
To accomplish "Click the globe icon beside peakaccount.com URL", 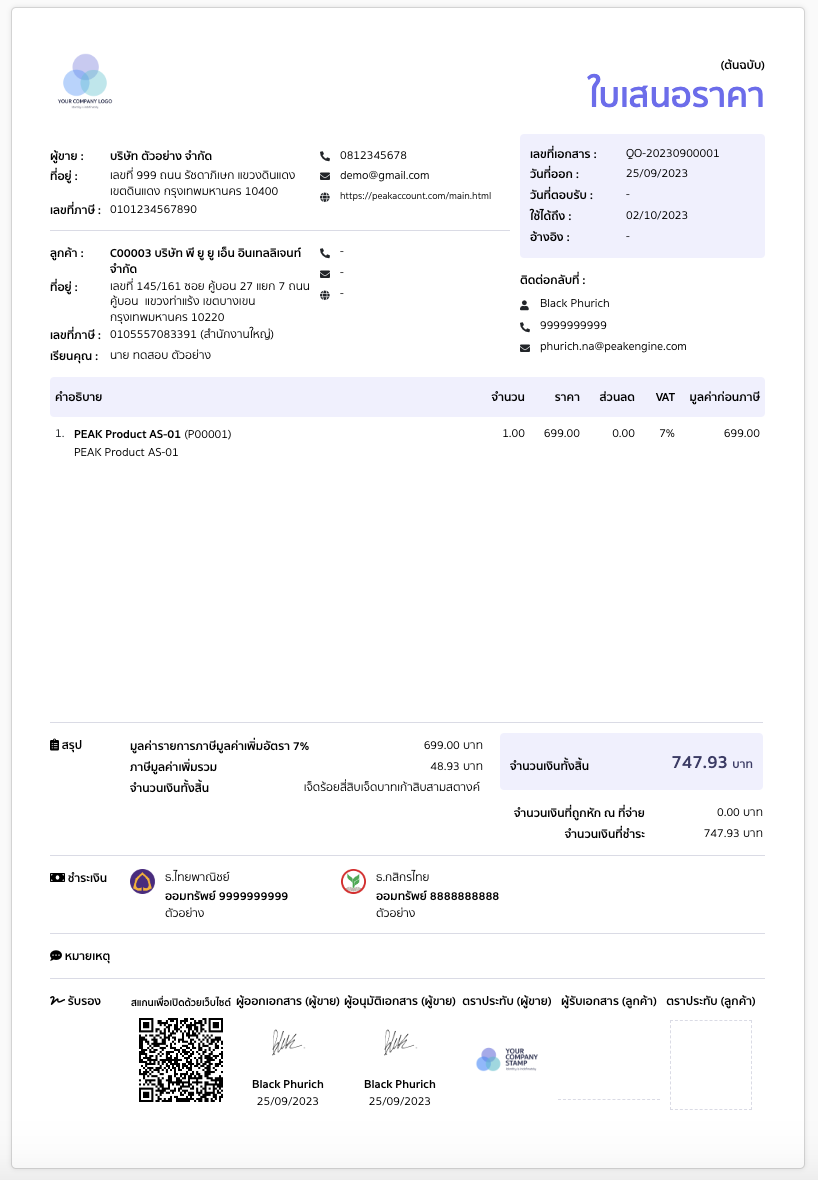I will pyautogui.click(x=324, y=197).
